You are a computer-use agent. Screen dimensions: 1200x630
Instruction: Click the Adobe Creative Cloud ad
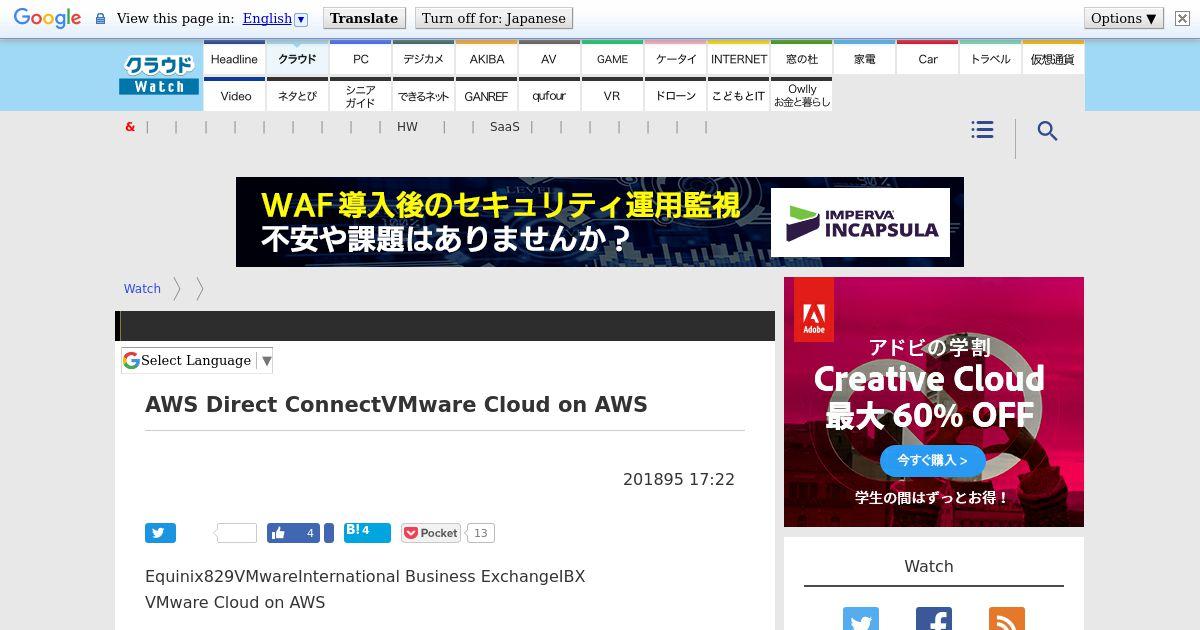coord(934,402)
